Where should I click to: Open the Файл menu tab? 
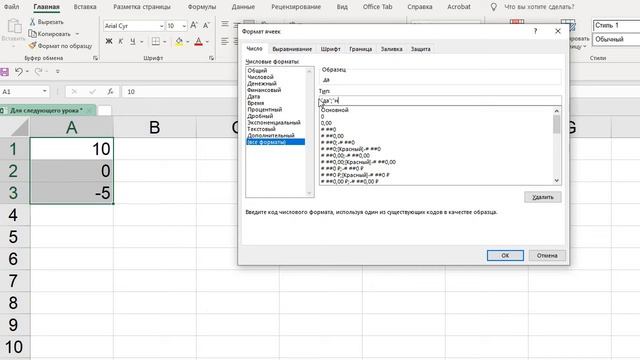tap(11, 7)
